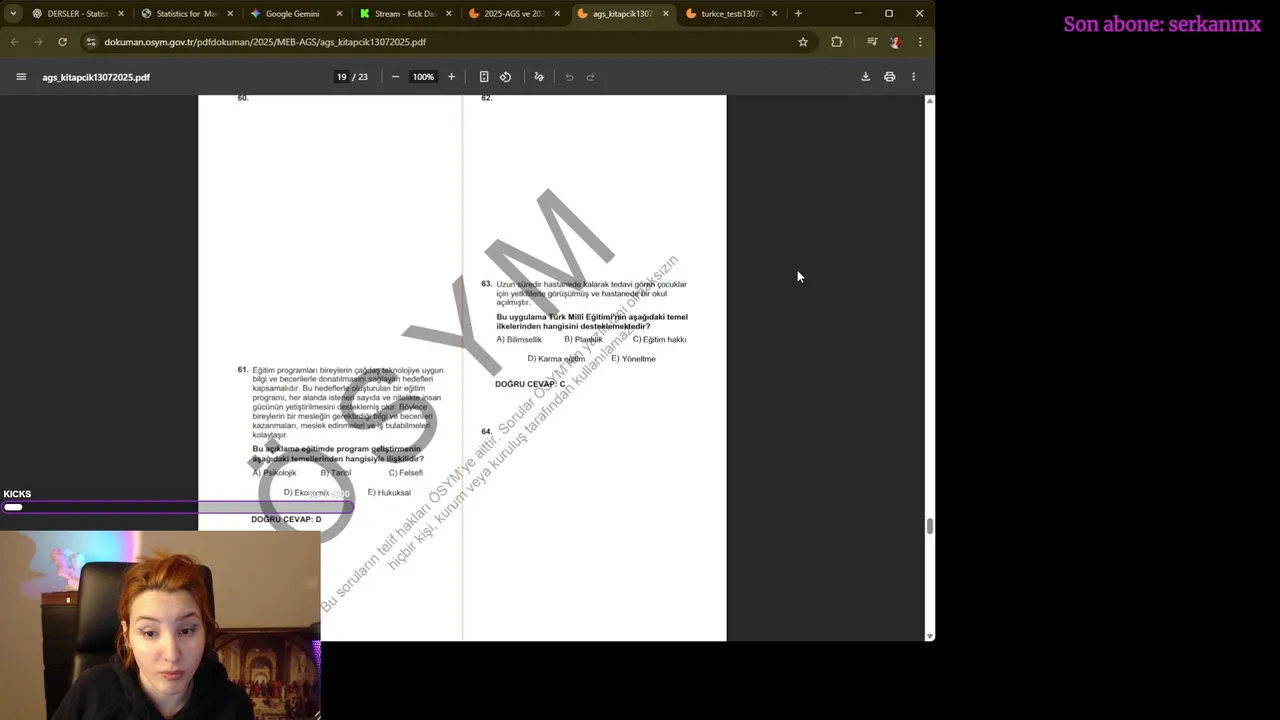The width and height of the screenshot is (1280, 720).
Task: Close the 2025-AGS tab
Action: (x=557, y=14)
